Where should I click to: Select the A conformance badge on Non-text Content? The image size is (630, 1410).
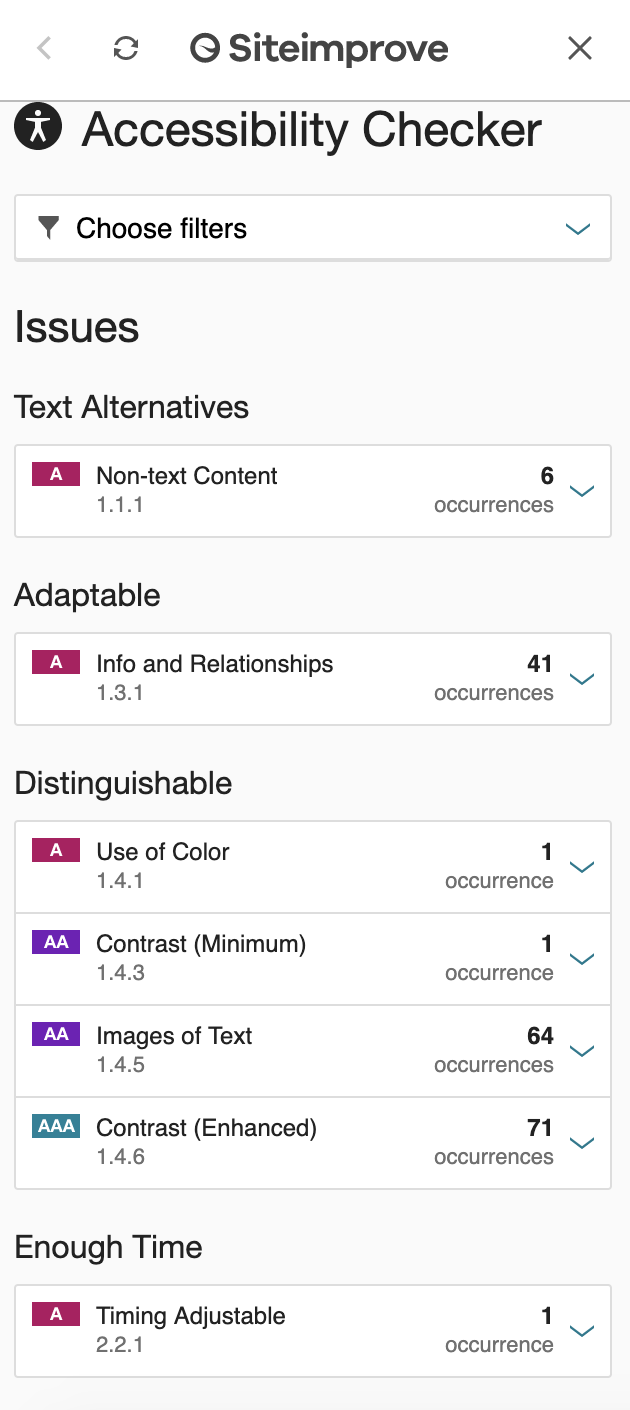tap(56, 474)
